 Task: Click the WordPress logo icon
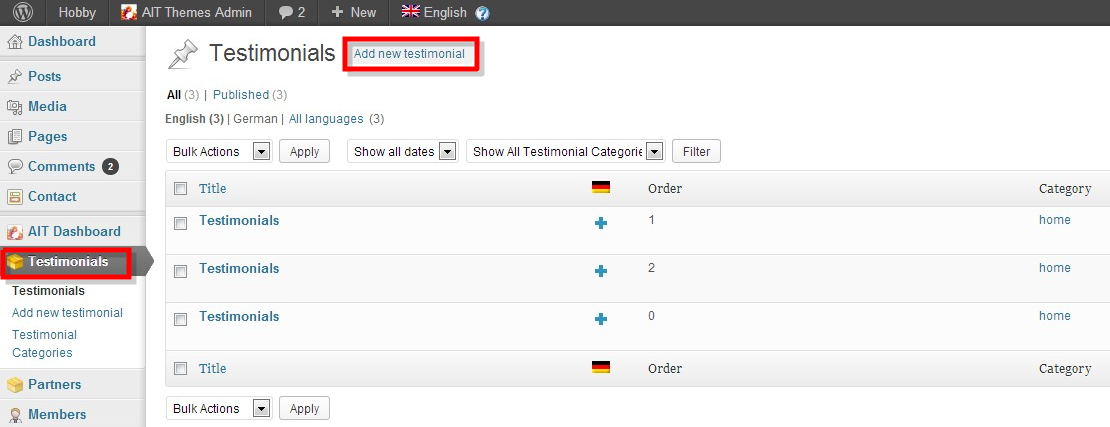pos(22,13)
